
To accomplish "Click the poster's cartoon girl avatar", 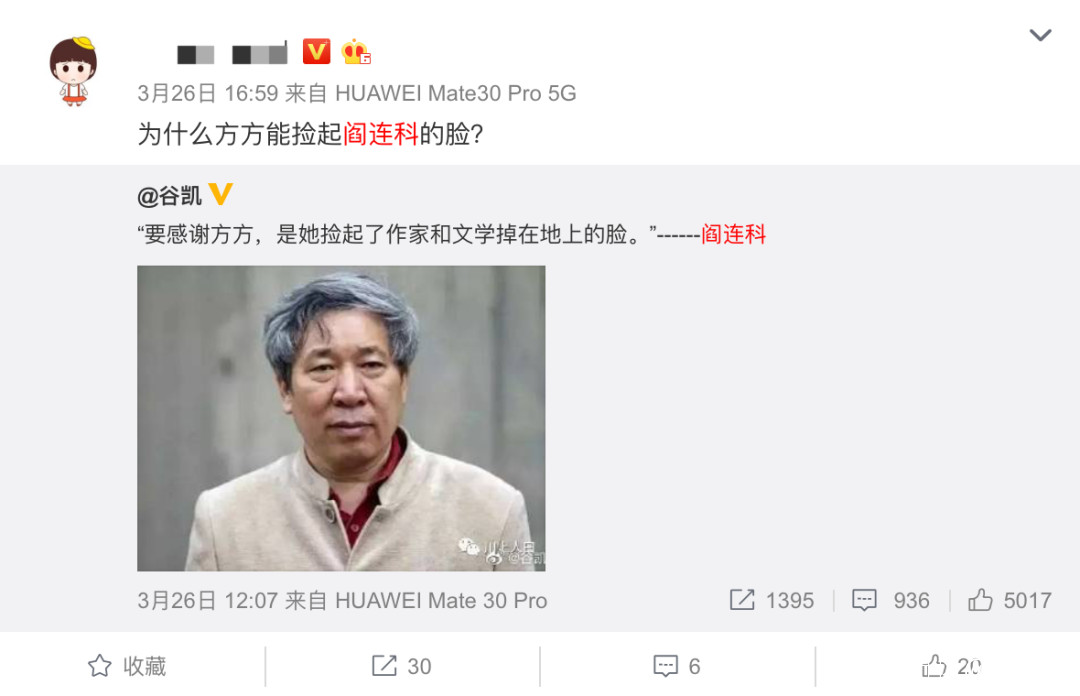I will (73, 71).
